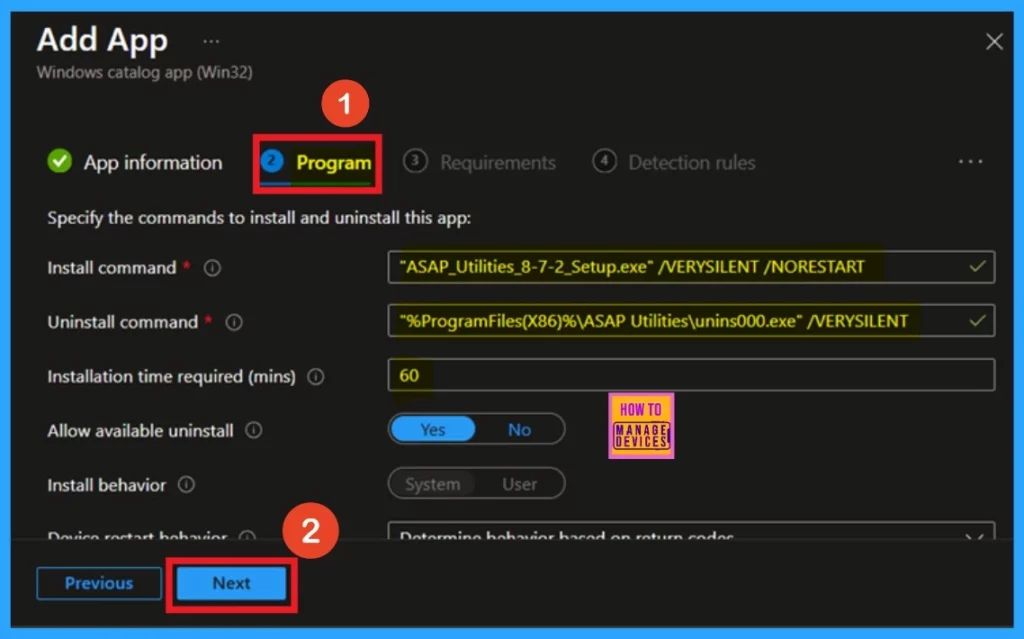The width and height of the screenshot is (1024, 639).
Task: Focus the Install command field
Action: (691, 267)
